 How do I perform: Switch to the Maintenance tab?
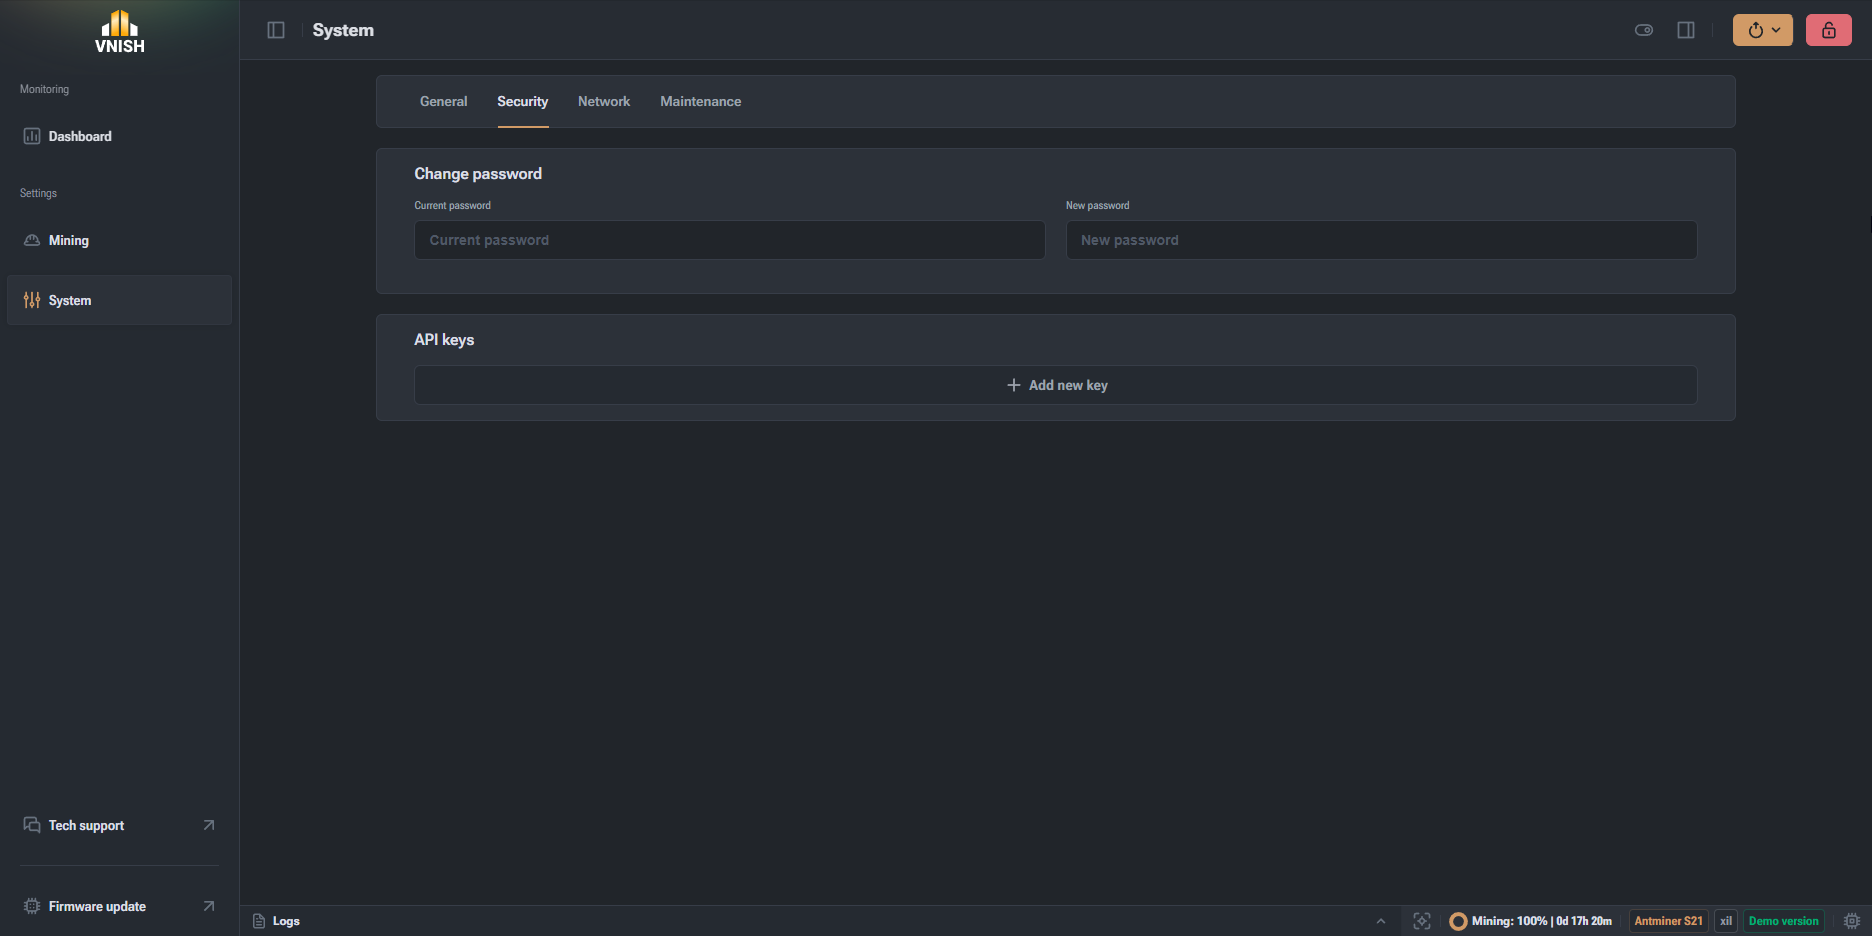point(700,102)
